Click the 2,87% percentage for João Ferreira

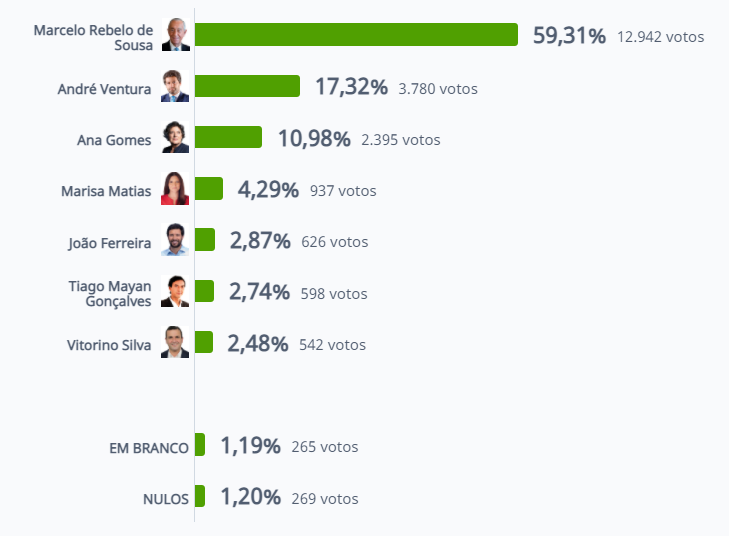[x=260, y=241]
